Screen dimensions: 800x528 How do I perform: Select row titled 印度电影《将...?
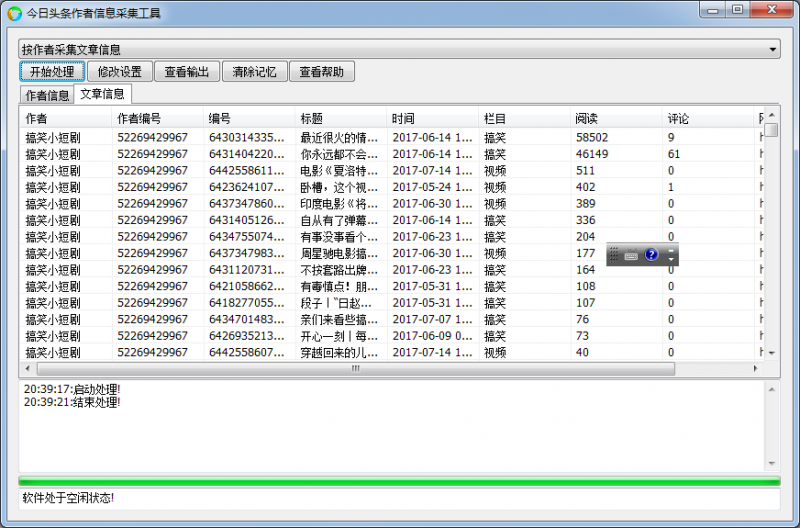tap(391, 204)
